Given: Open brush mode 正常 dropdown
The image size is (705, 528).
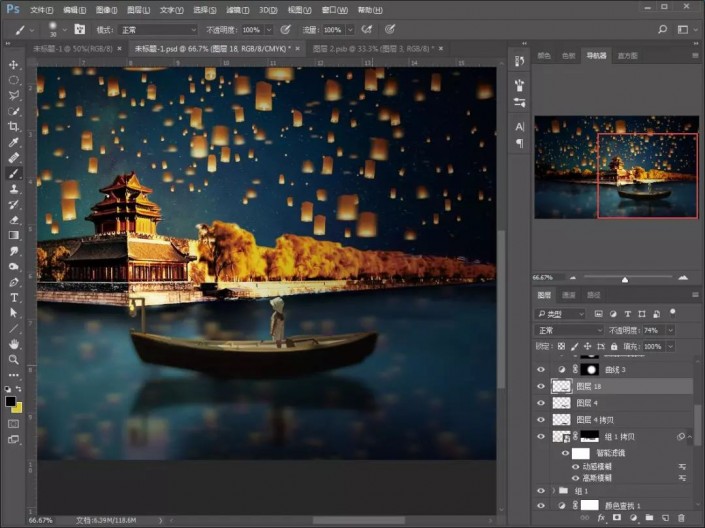Looking at the screenshot, I should [158, 30].
